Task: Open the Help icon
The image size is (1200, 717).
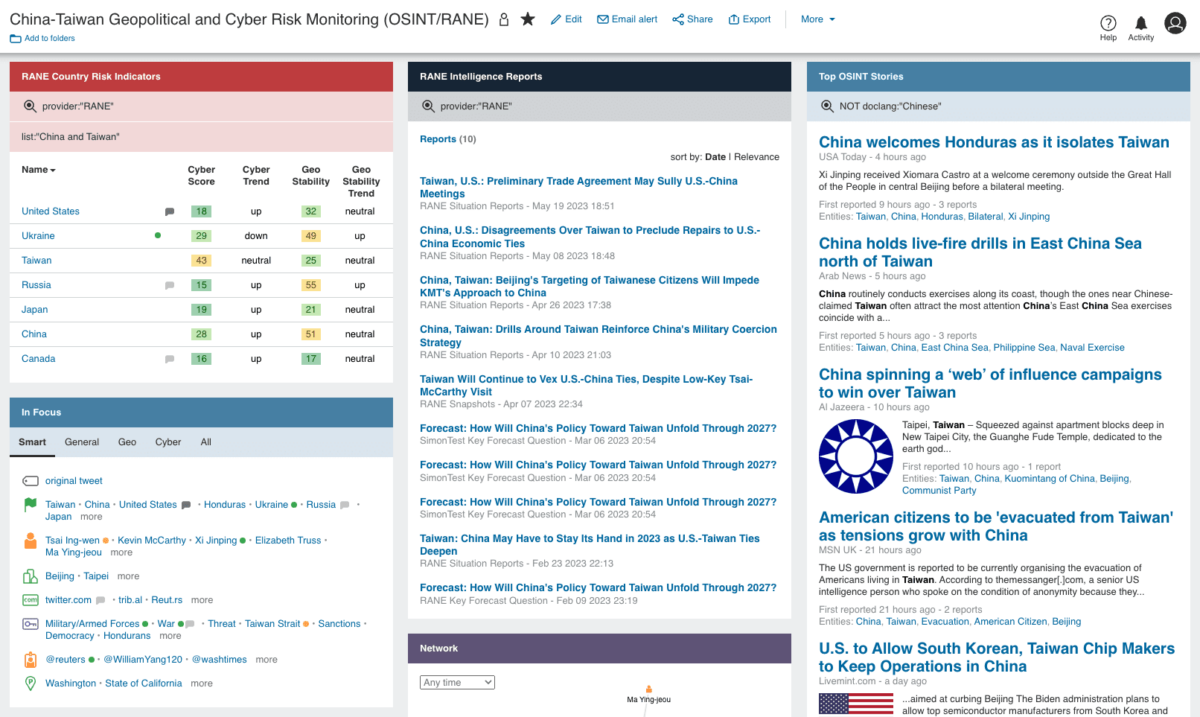Action: (1108, 27)
